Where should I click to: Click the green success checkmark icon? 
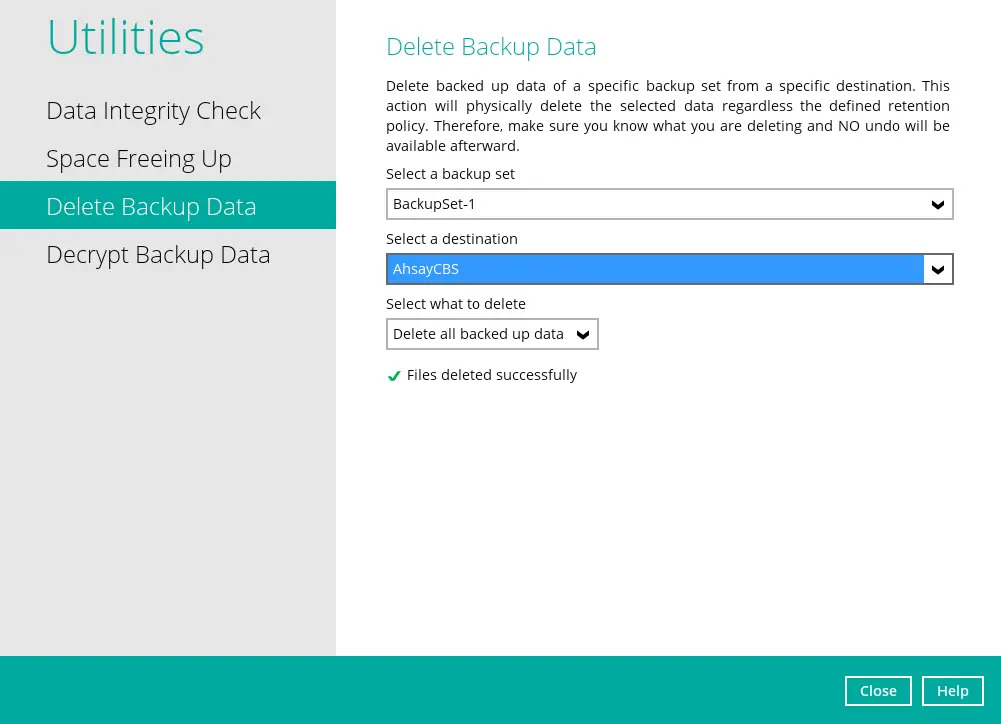(394, 376)
